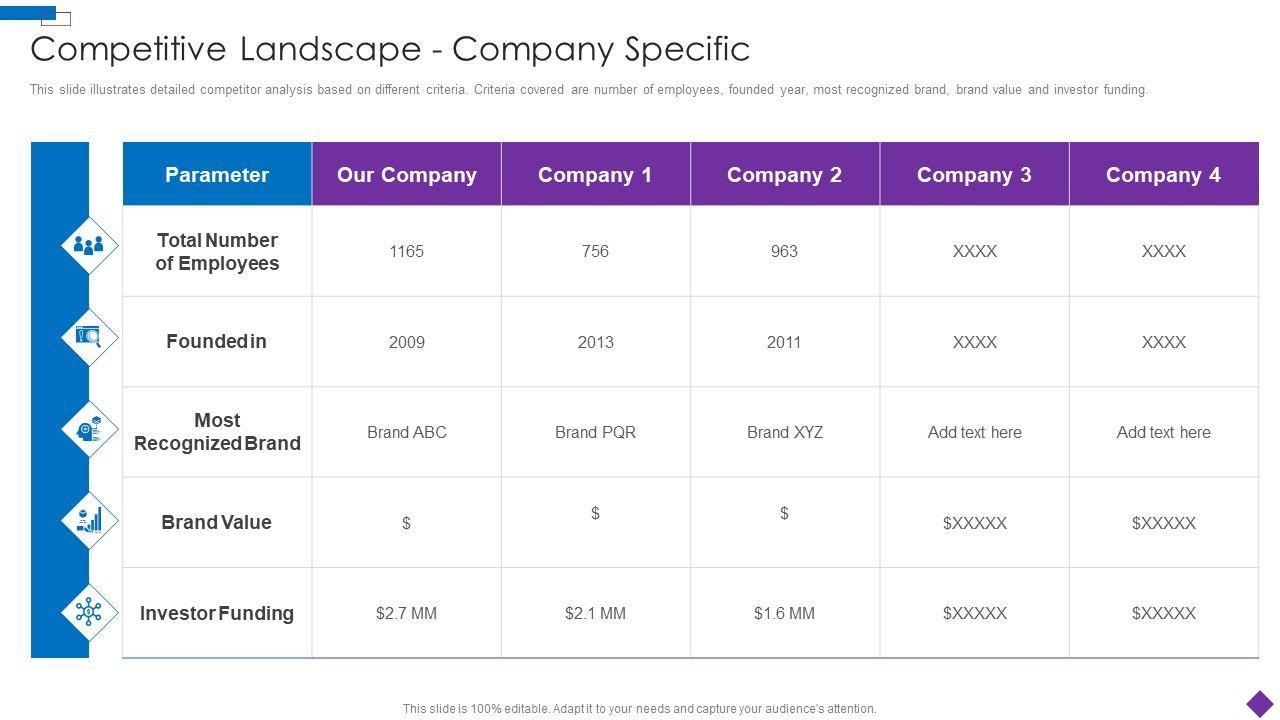Select the Our Company column header
This screenshot has height=720, width=1280.
coord(406,175)
